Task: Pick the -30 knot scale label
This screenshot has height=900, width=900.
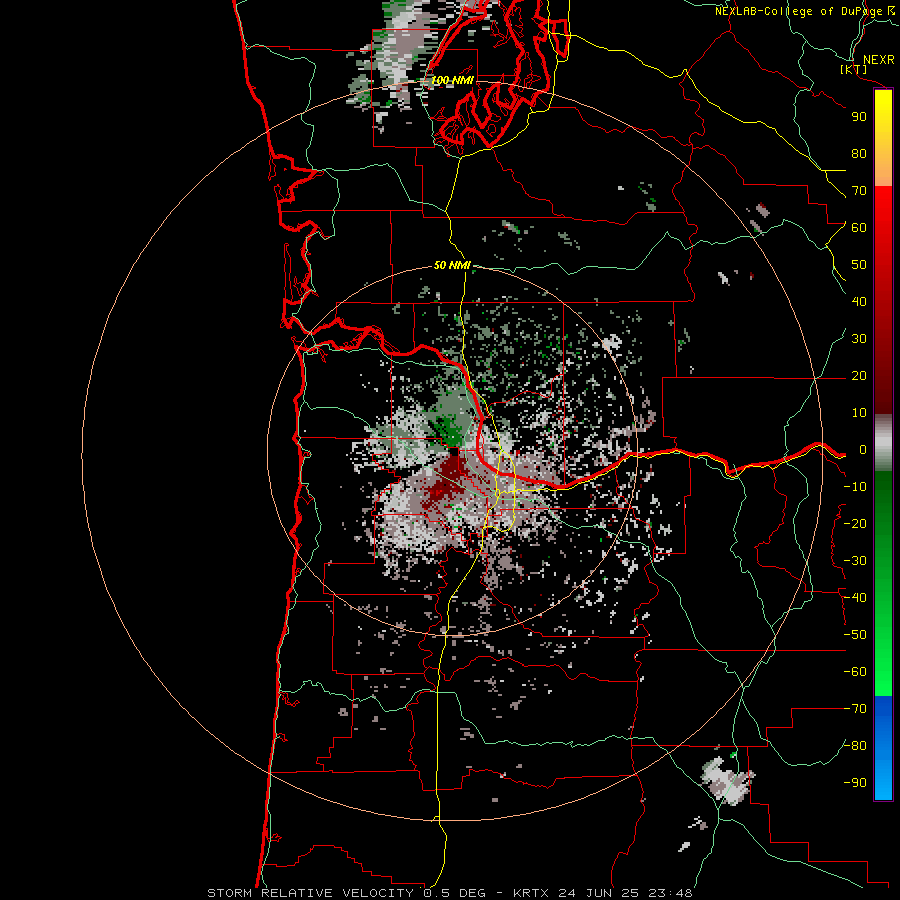Action: click(x=855, y=561)
